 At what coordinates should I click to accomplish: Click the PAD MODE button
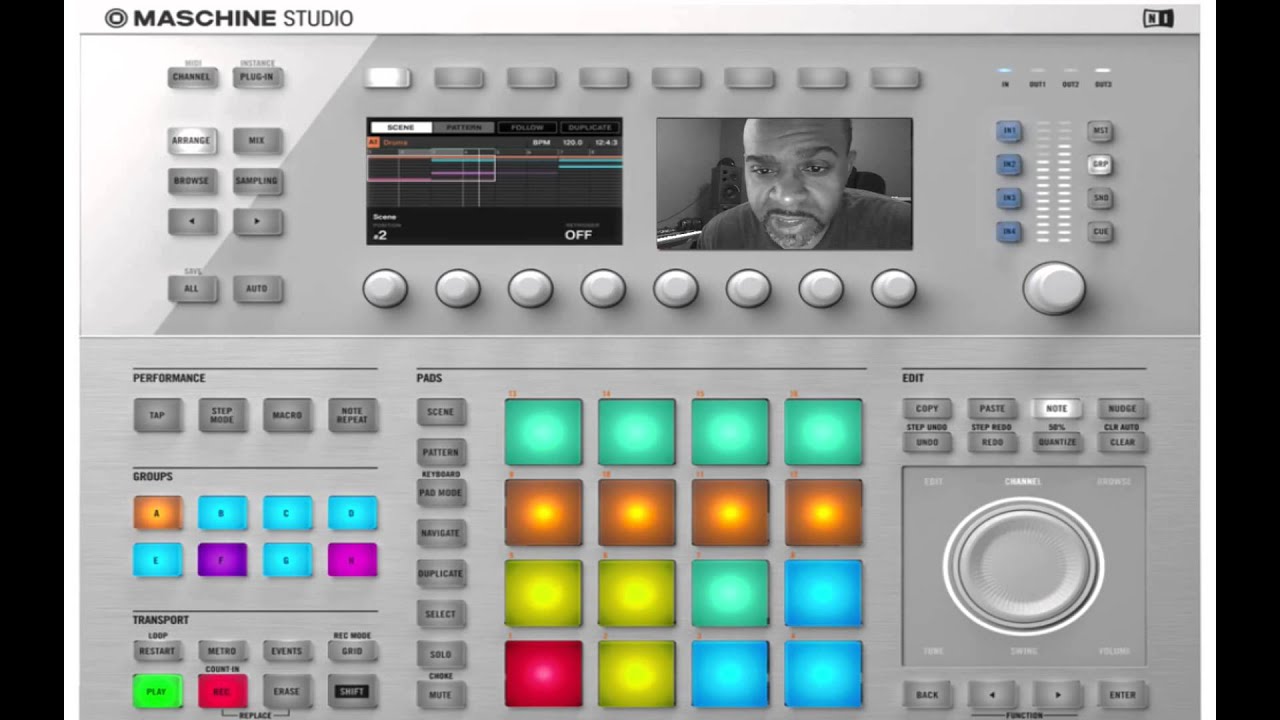[x=441, y=492]
